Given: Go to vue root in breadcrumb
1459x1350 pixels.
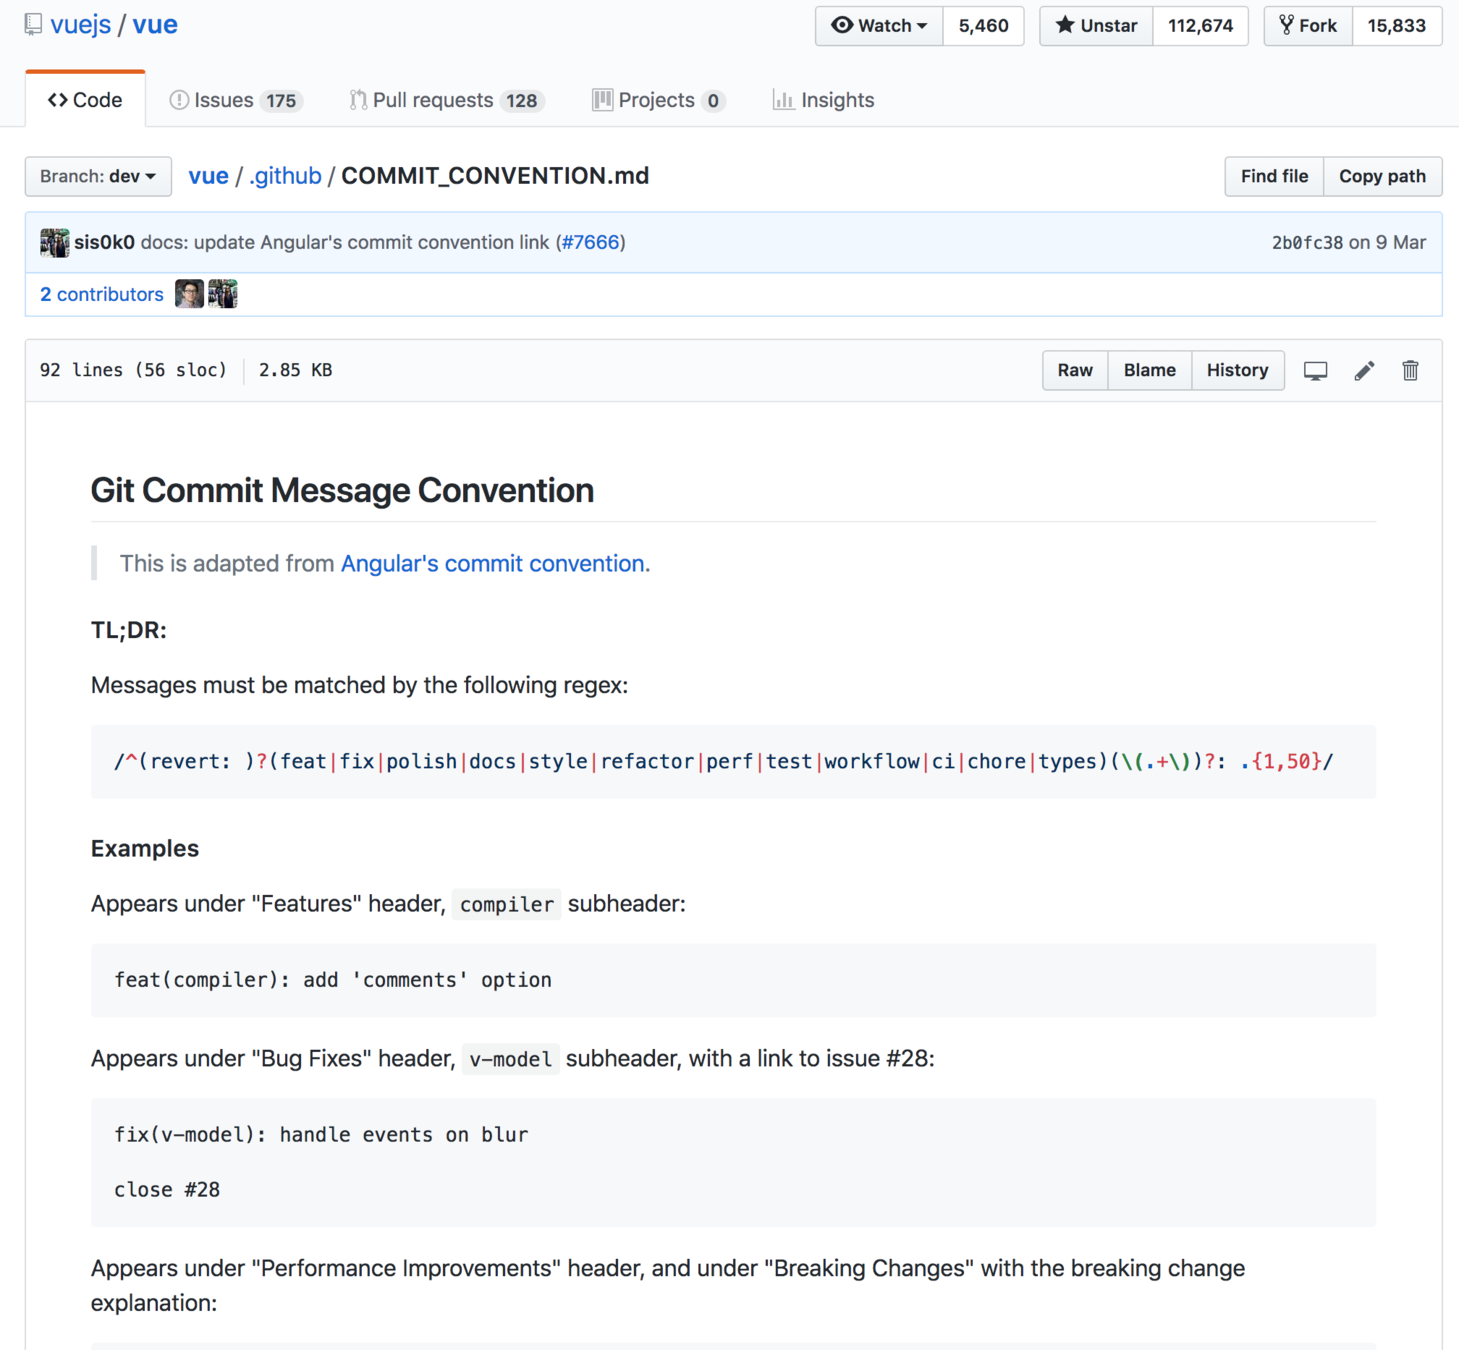Looking at the screenshot, I should 208,176.
